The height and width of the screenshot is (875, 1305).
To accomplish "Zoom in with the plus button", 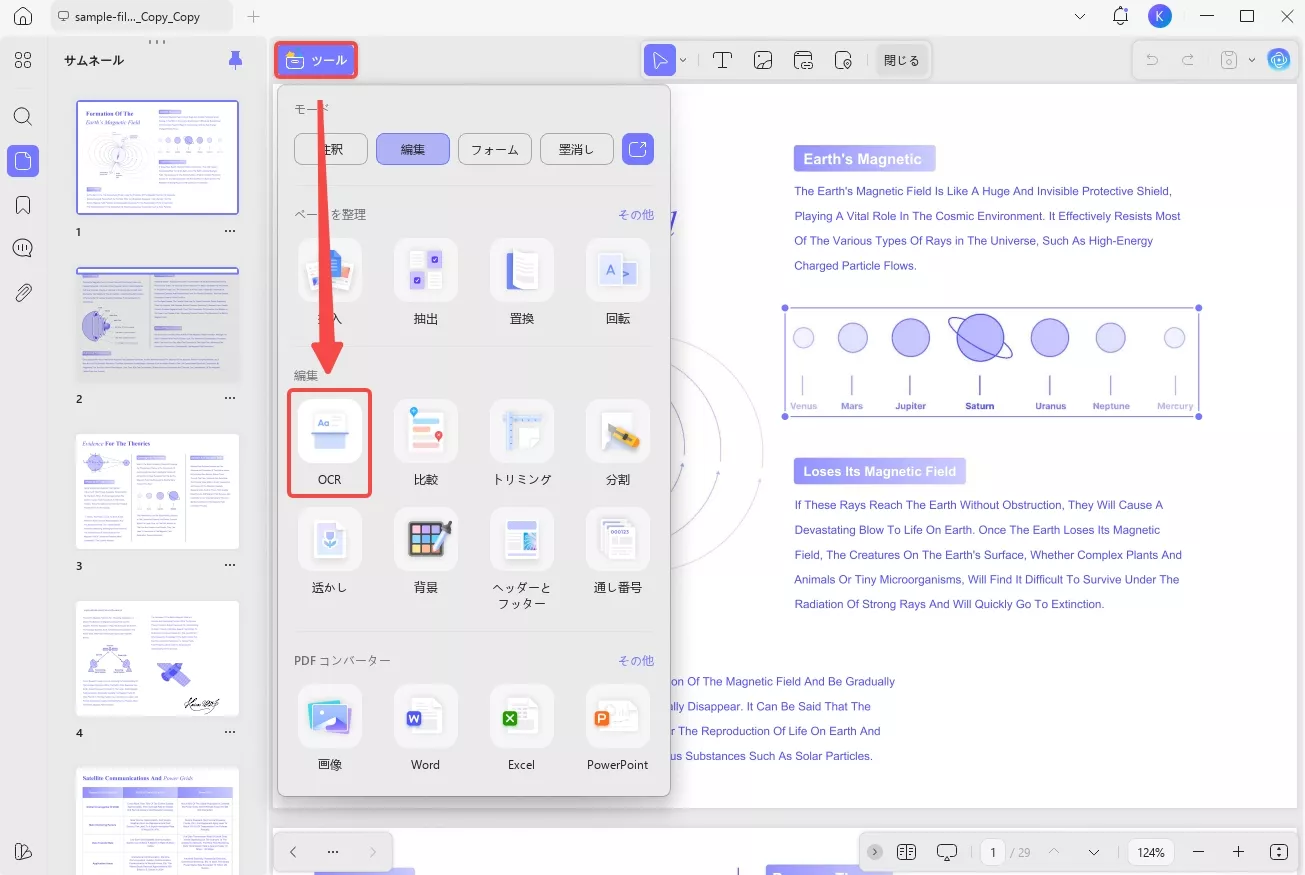I will click(x=1239, y=852).
